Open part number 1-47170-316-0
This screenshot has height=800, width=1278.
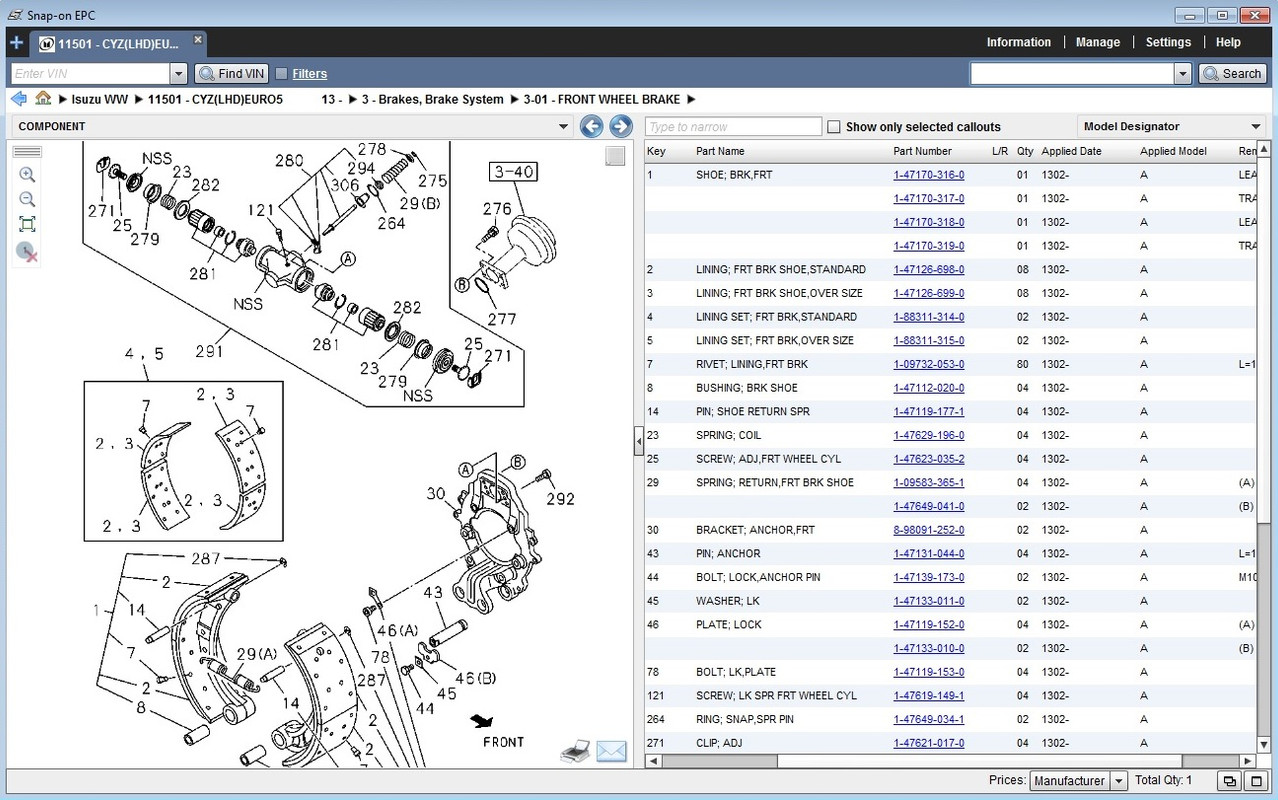tap(929, 175)
